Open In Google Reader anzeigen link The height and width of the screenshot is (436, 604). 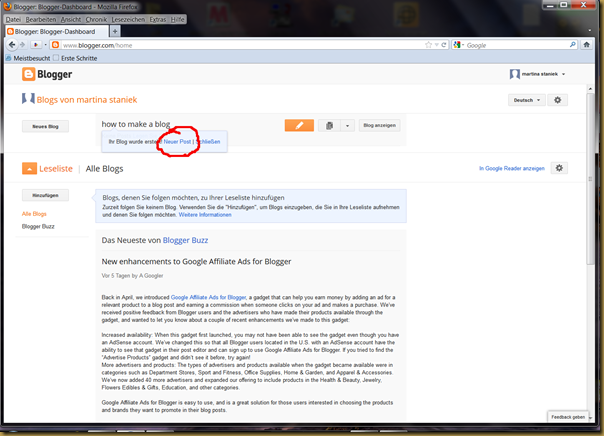coord(512,168)
